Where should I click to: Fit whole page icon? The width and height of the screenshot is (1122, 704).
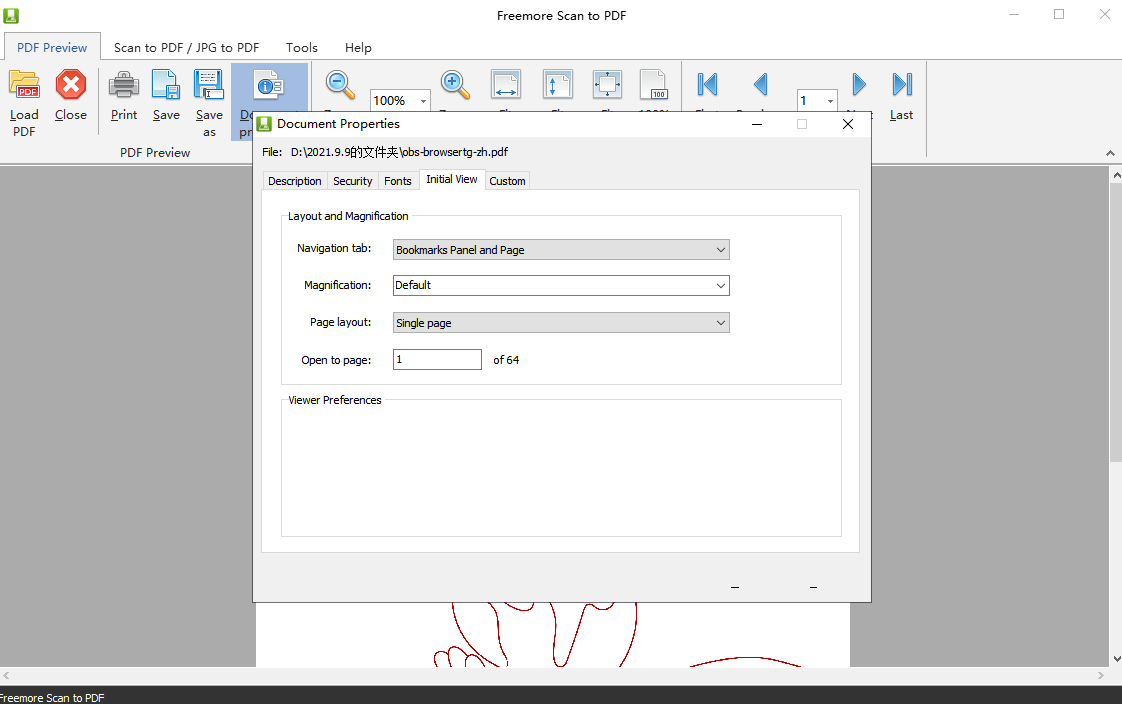coord(608,84)
